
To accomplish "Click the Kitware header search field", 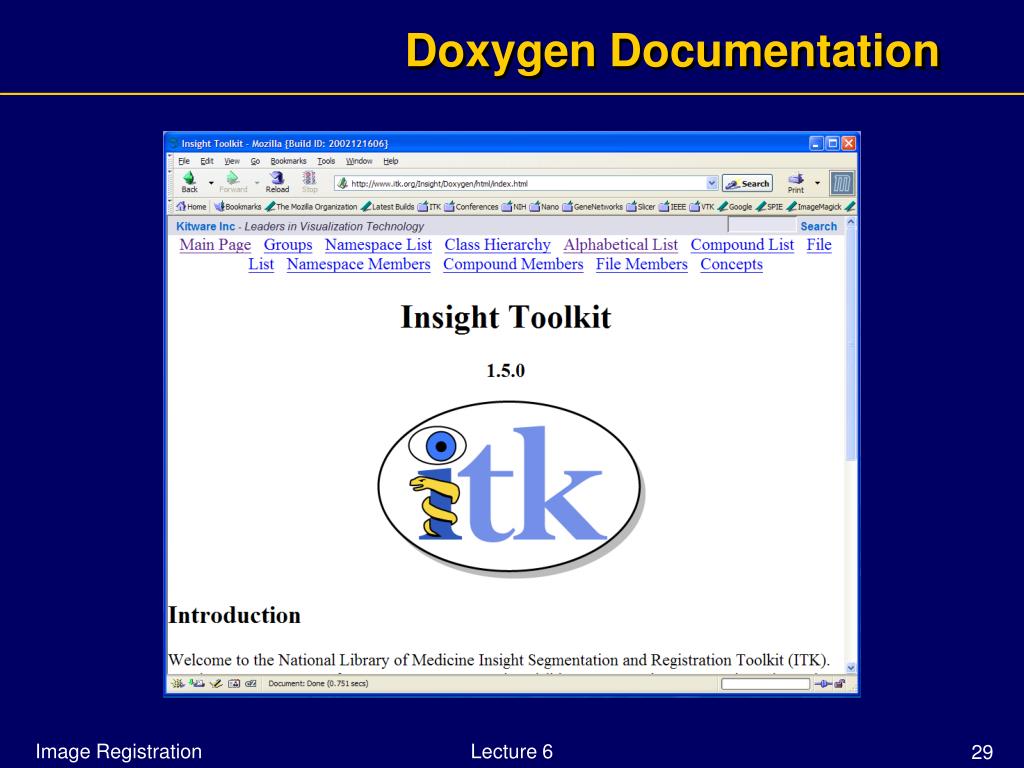I will pos(761,225).
